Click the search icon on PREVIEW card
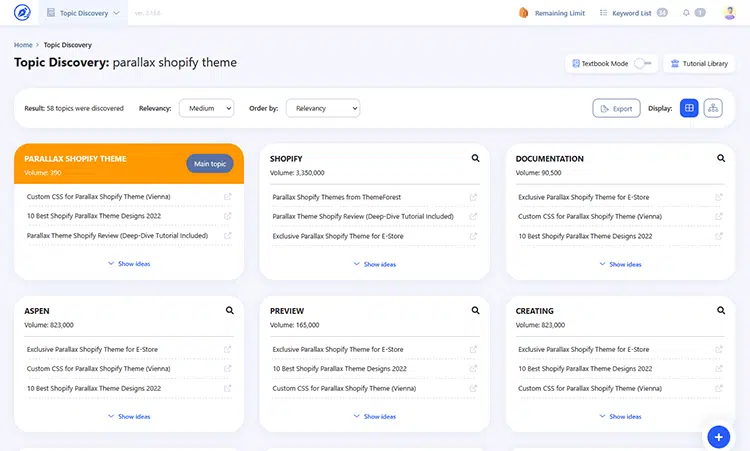 click(x=476, y=310)
